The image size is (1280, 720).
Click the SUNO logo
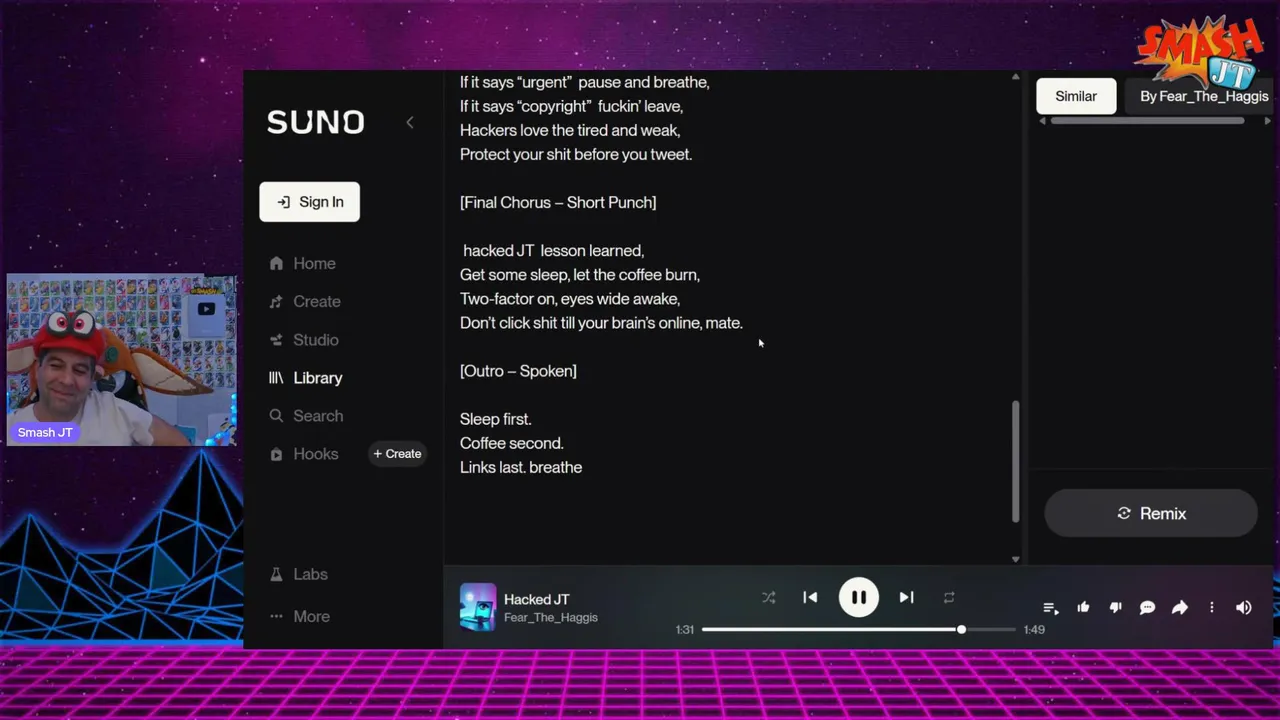(315, 122)
